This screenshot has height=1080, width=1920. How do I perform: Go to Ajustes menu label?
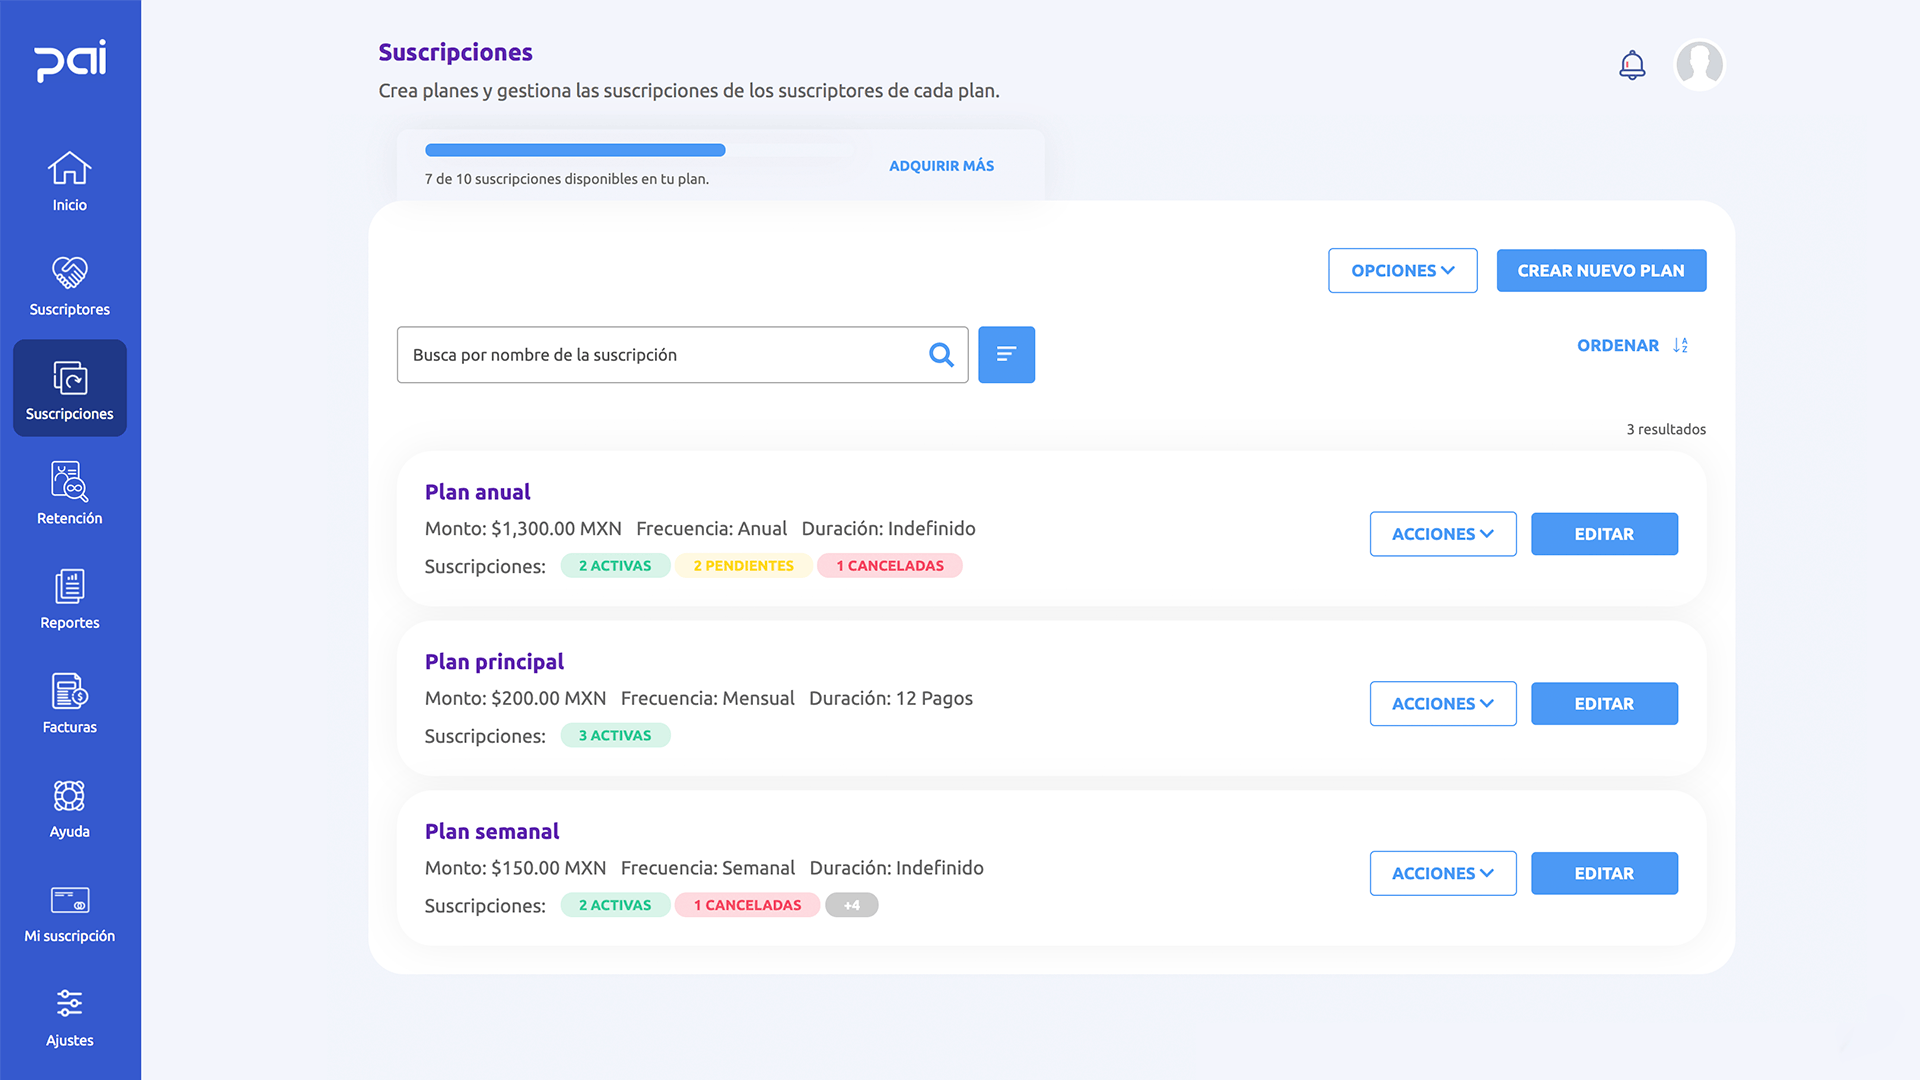click(70, 1041)
